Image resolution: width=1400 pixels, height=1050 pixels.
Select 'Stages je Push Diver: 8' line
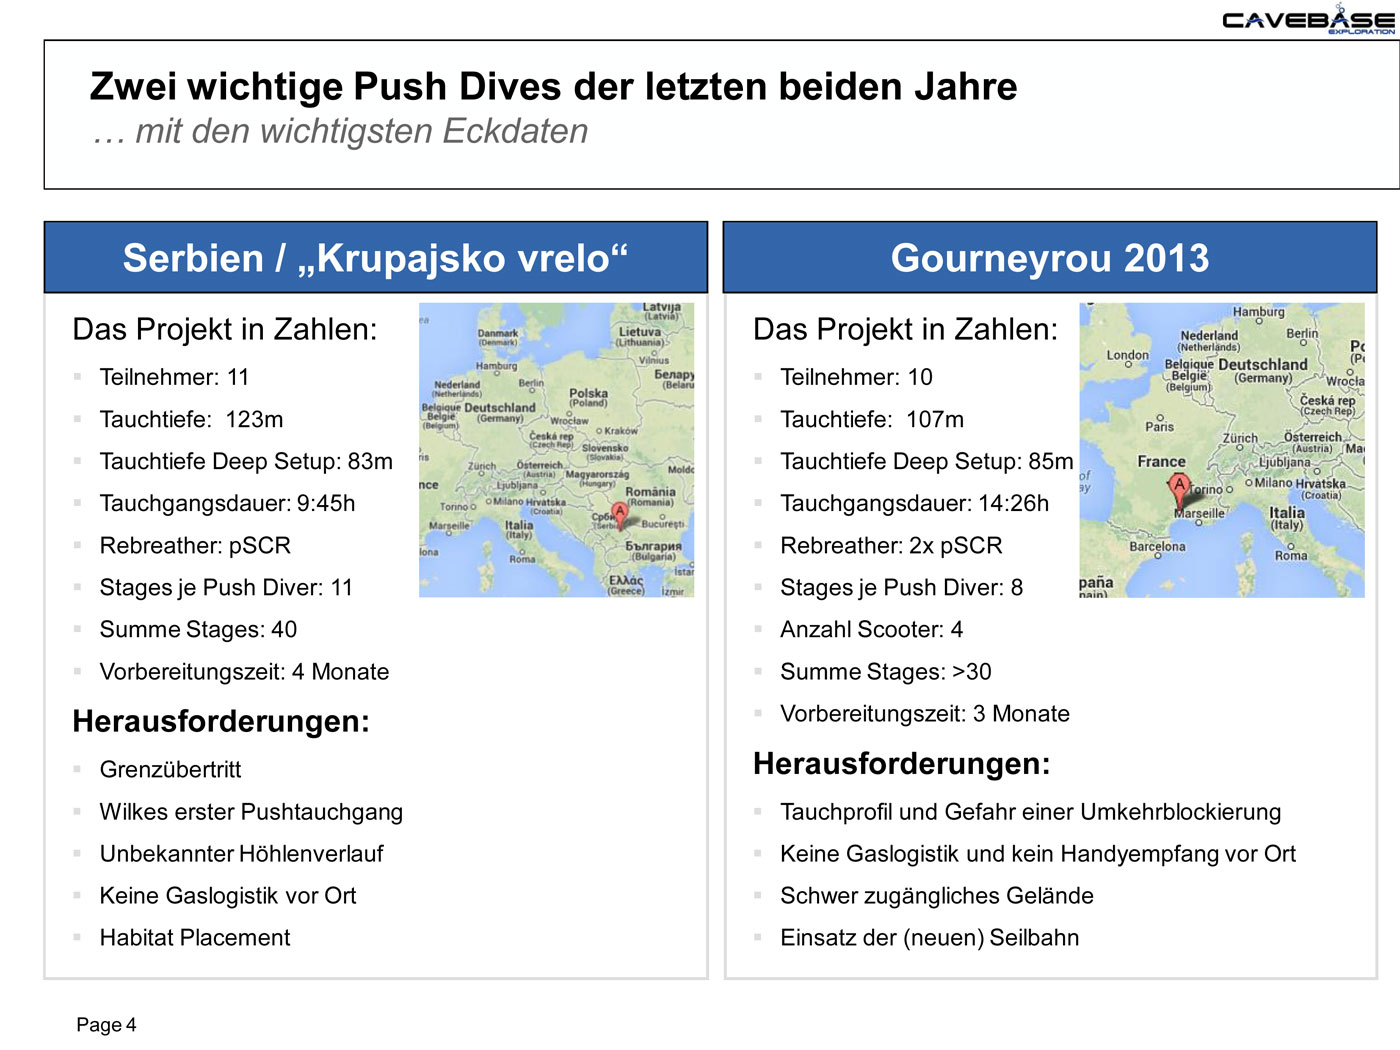point(902,587)
